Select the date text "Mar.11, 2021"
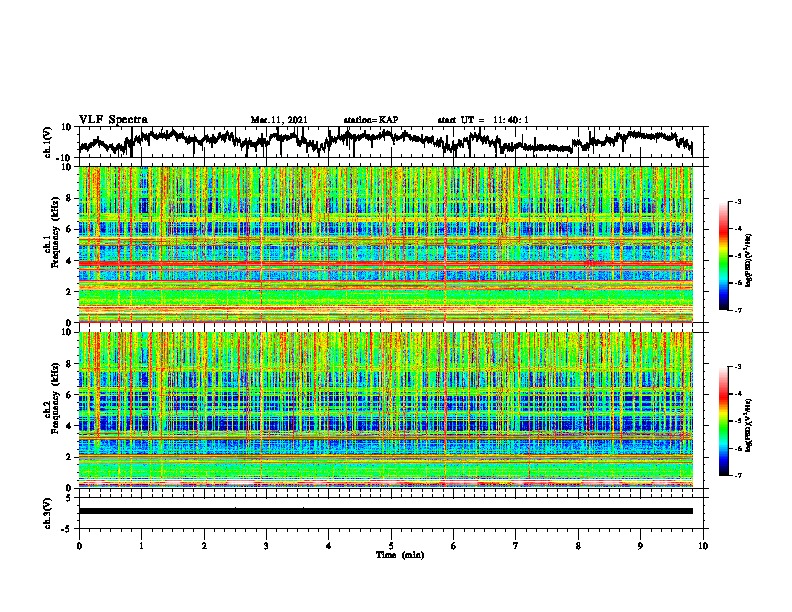This screenshot has width=792, height=612. pyautogui.click(x=279, y=120)
